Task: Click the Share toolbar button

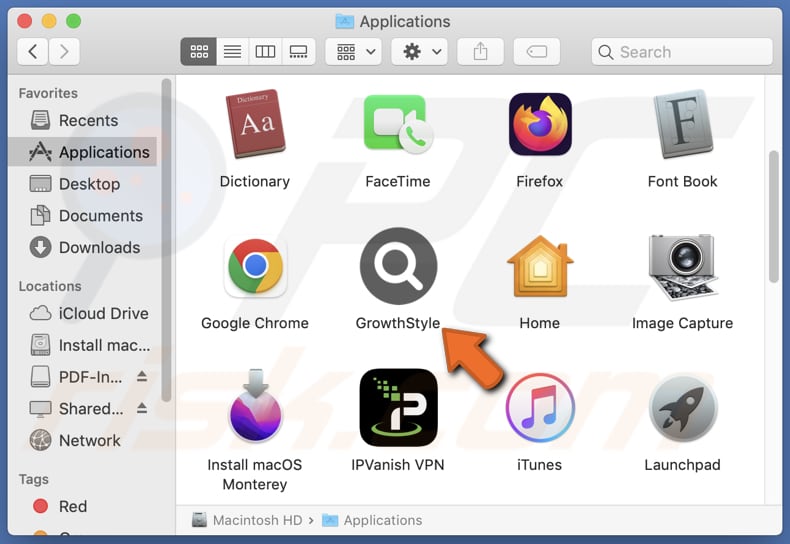Action: 481,51
